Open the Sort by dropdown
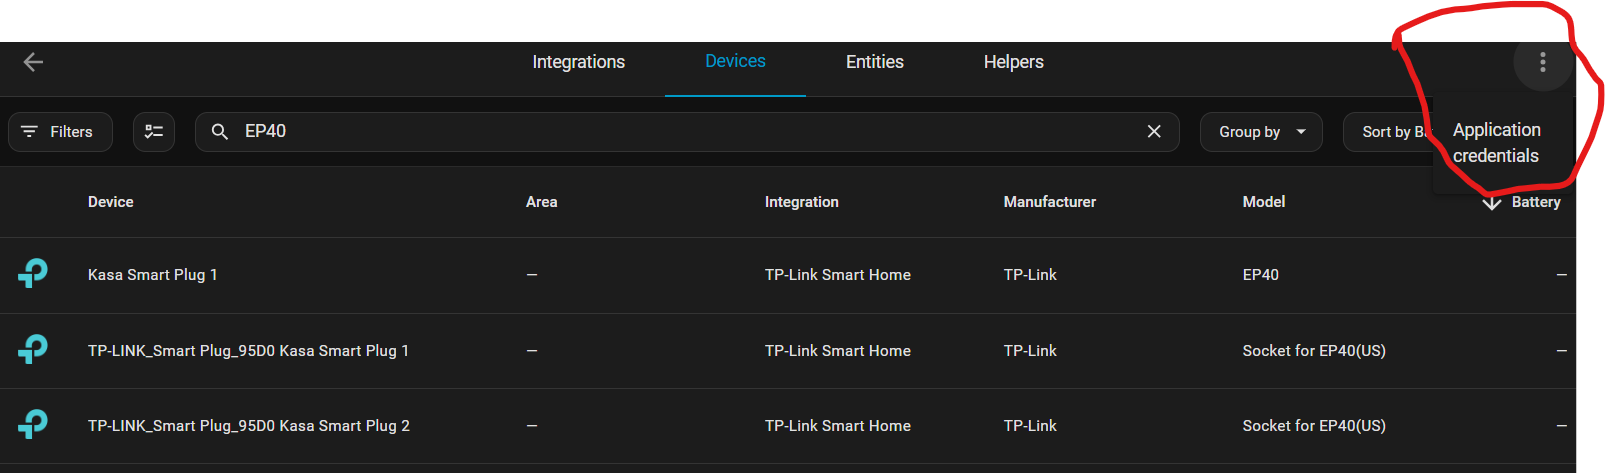Image resolution: width=1605 pixels, height=473 pixels. tap(1392, 131)
